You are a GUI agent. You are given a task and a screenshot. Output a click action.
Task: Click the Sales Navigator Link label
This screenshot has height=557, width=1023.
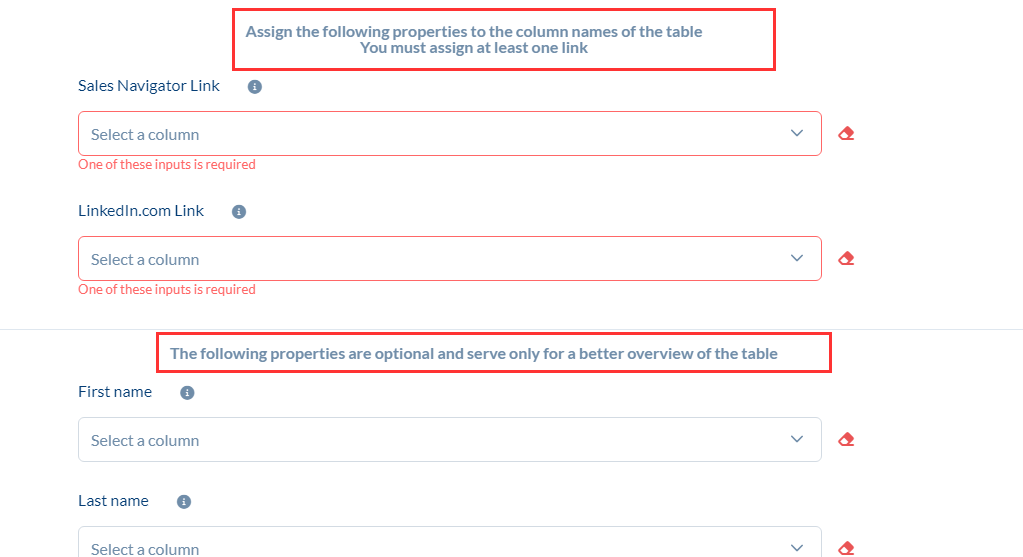(149, 86)
